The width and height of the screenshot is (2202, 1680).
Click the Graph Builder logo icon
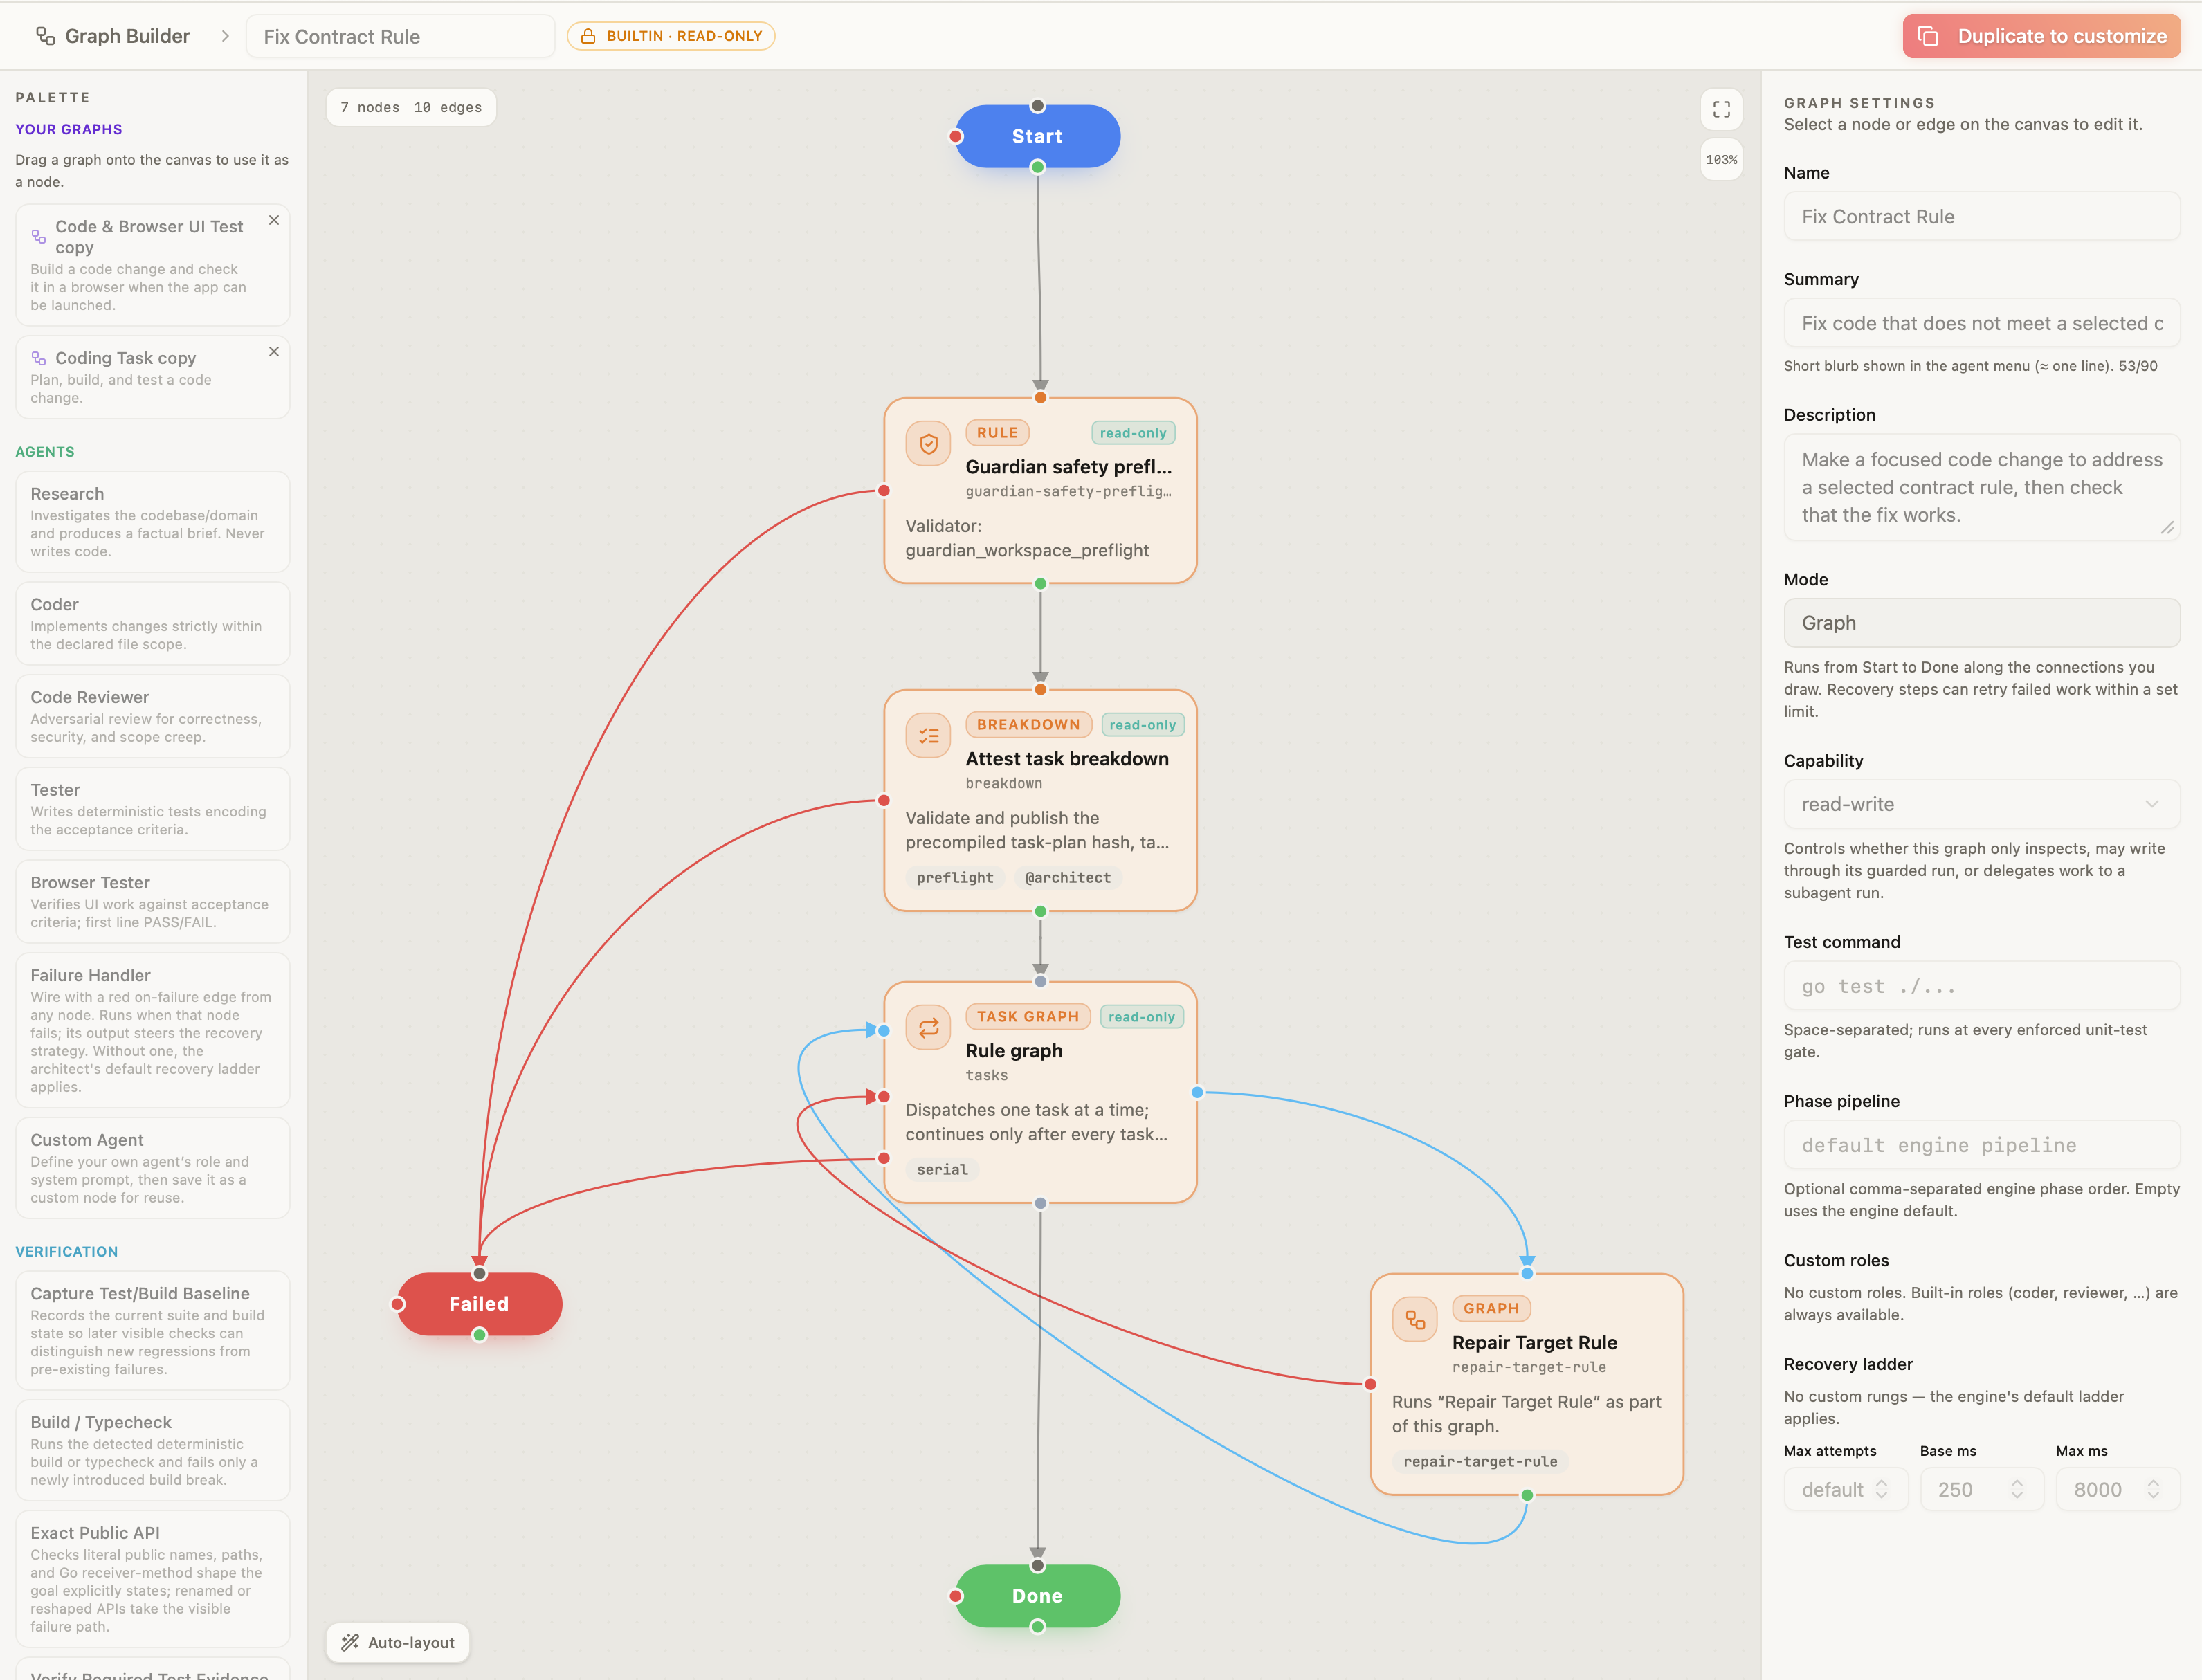pos(45,36)
